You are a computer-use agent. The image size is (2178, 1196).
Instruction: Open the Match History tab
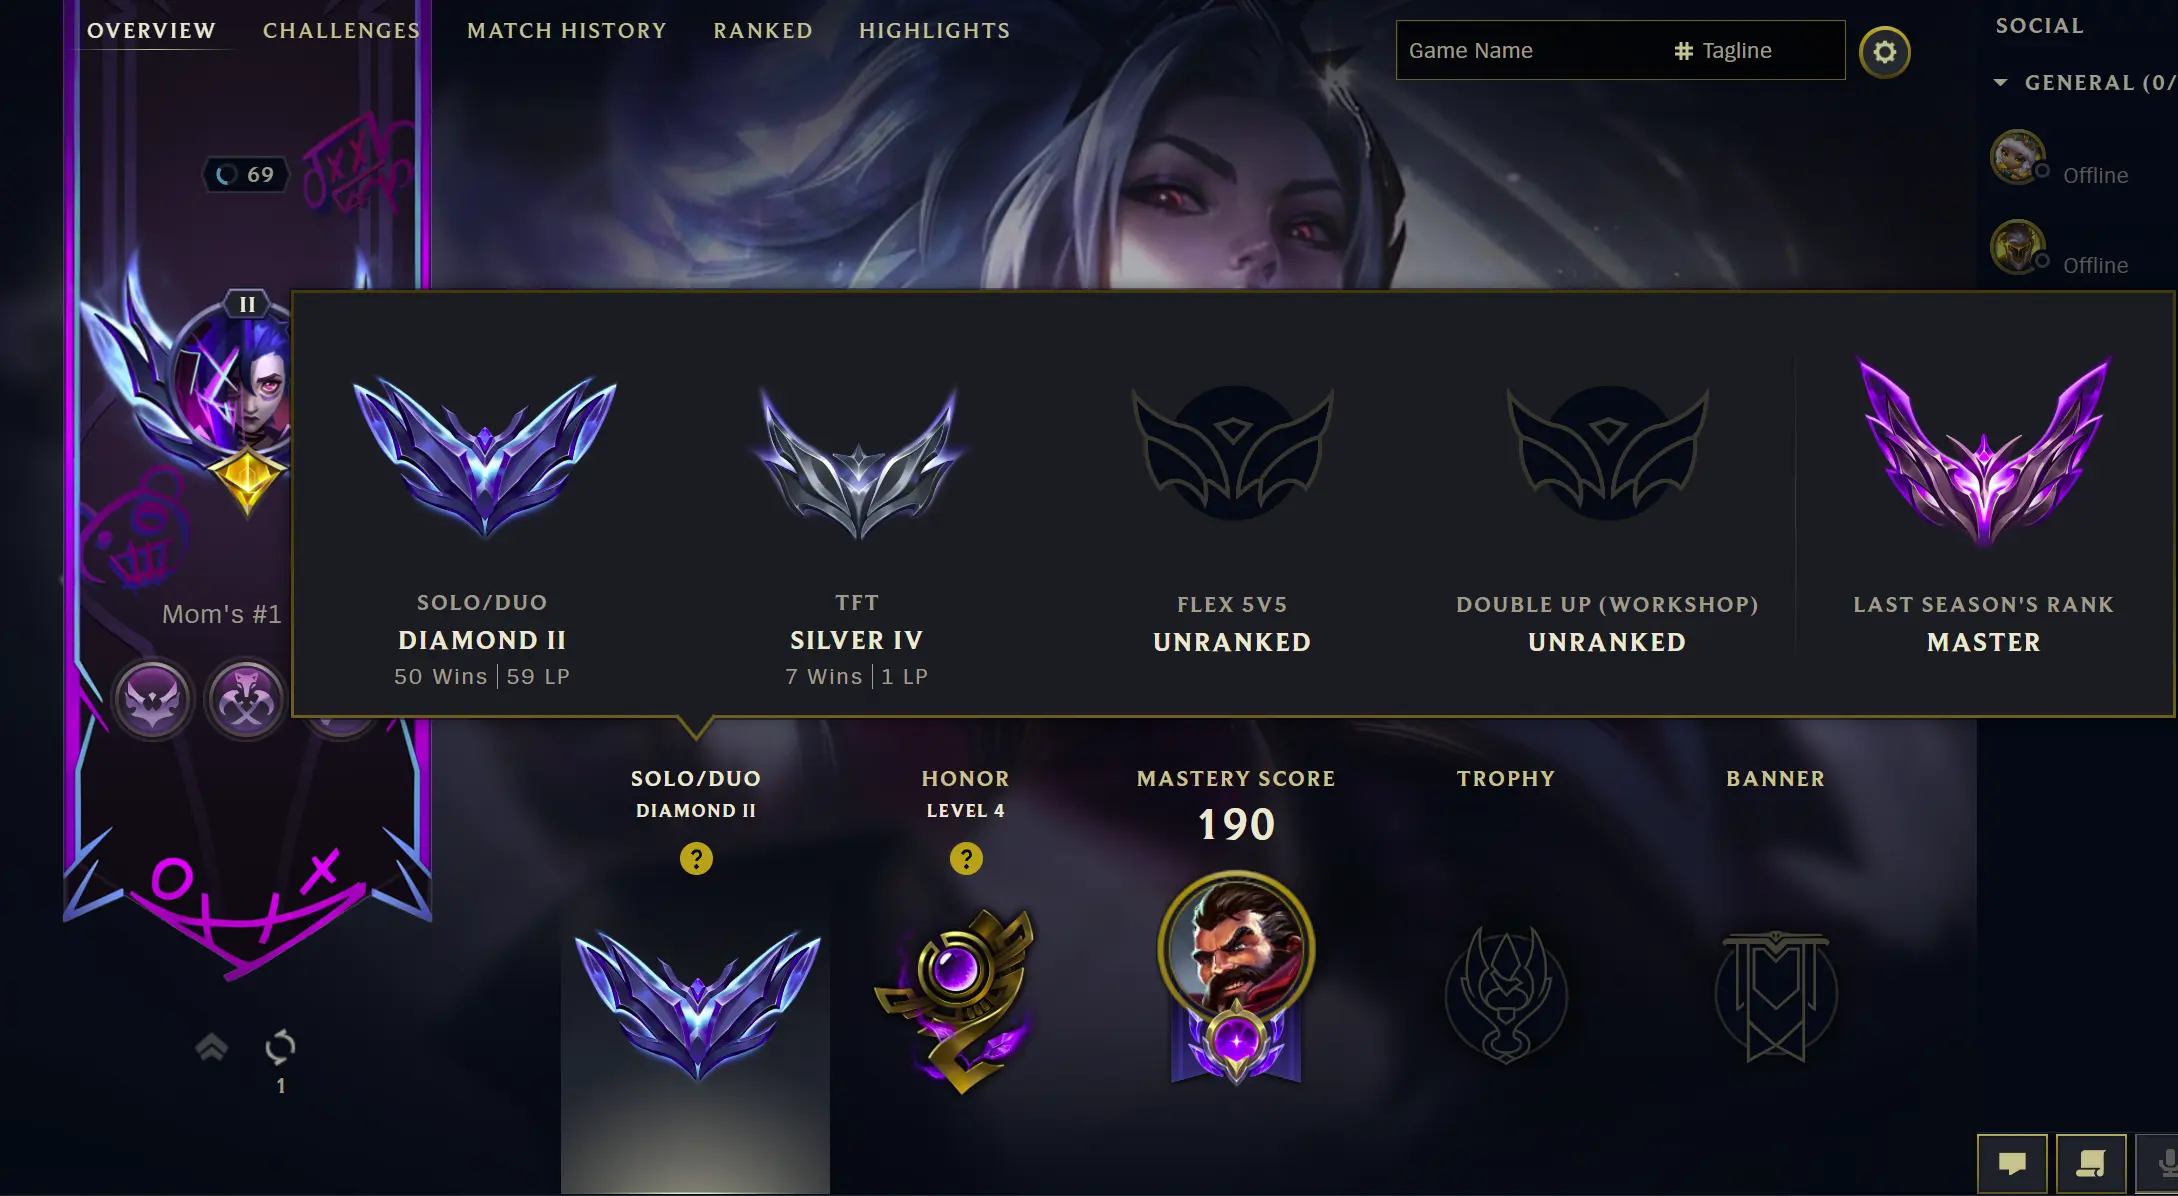click(567, 31)
